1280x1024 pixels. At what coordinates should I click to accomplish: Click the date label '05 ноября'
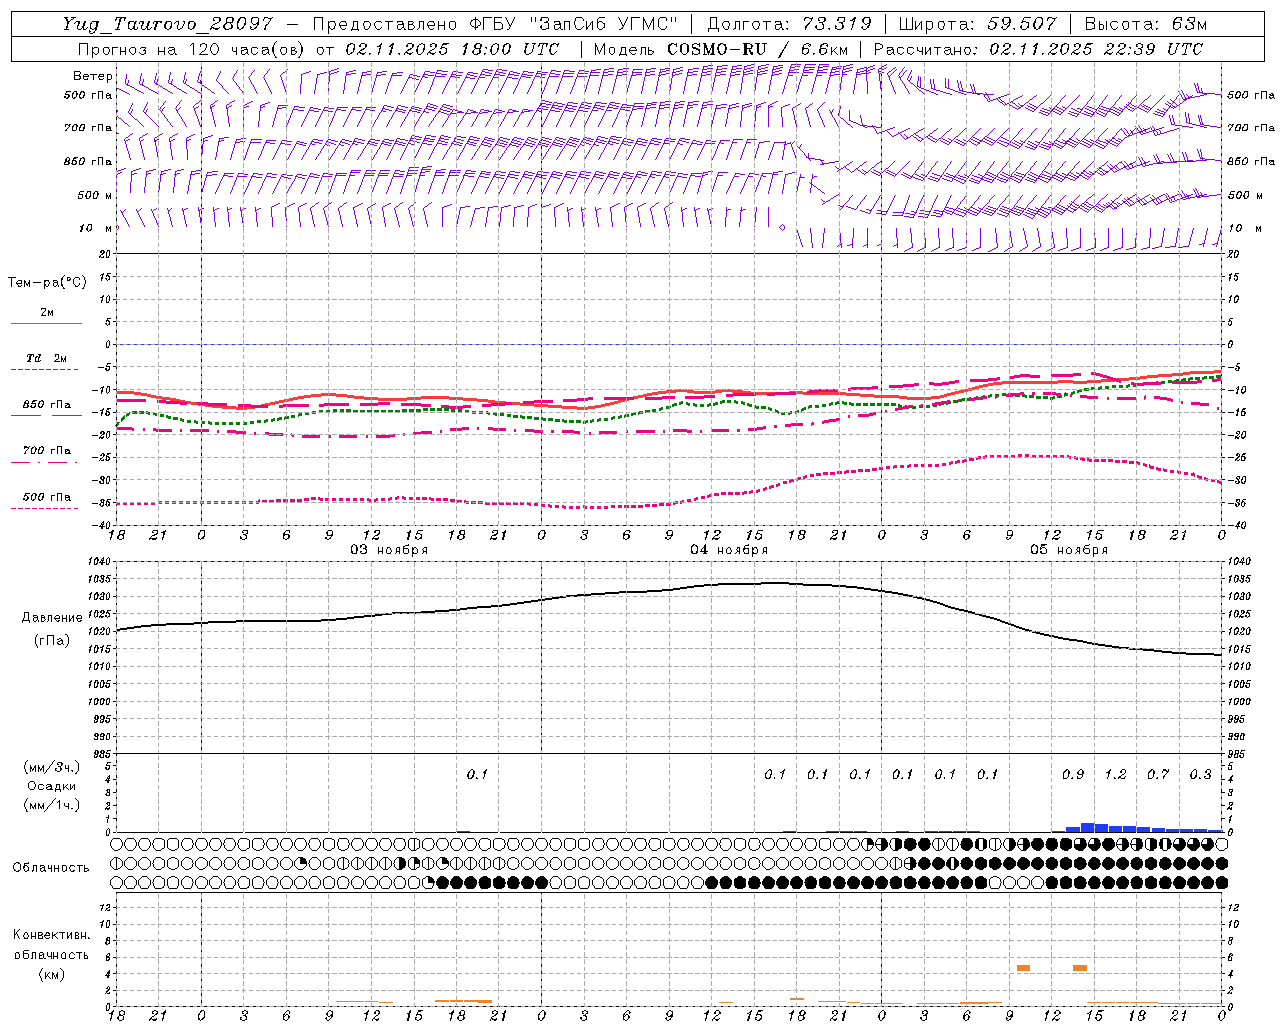click(1069, 550)
